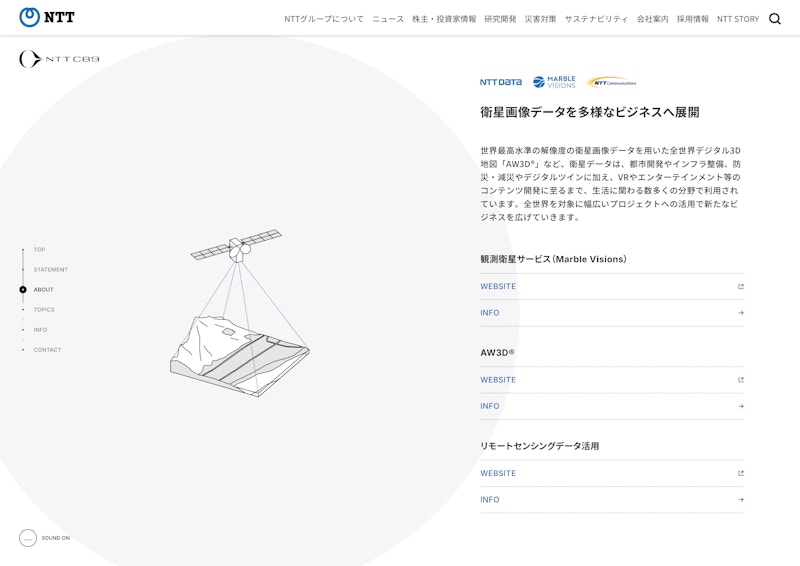The image size is (800, 566).
Task: Open NTT STORY menu item
Action: pos(738,19)
